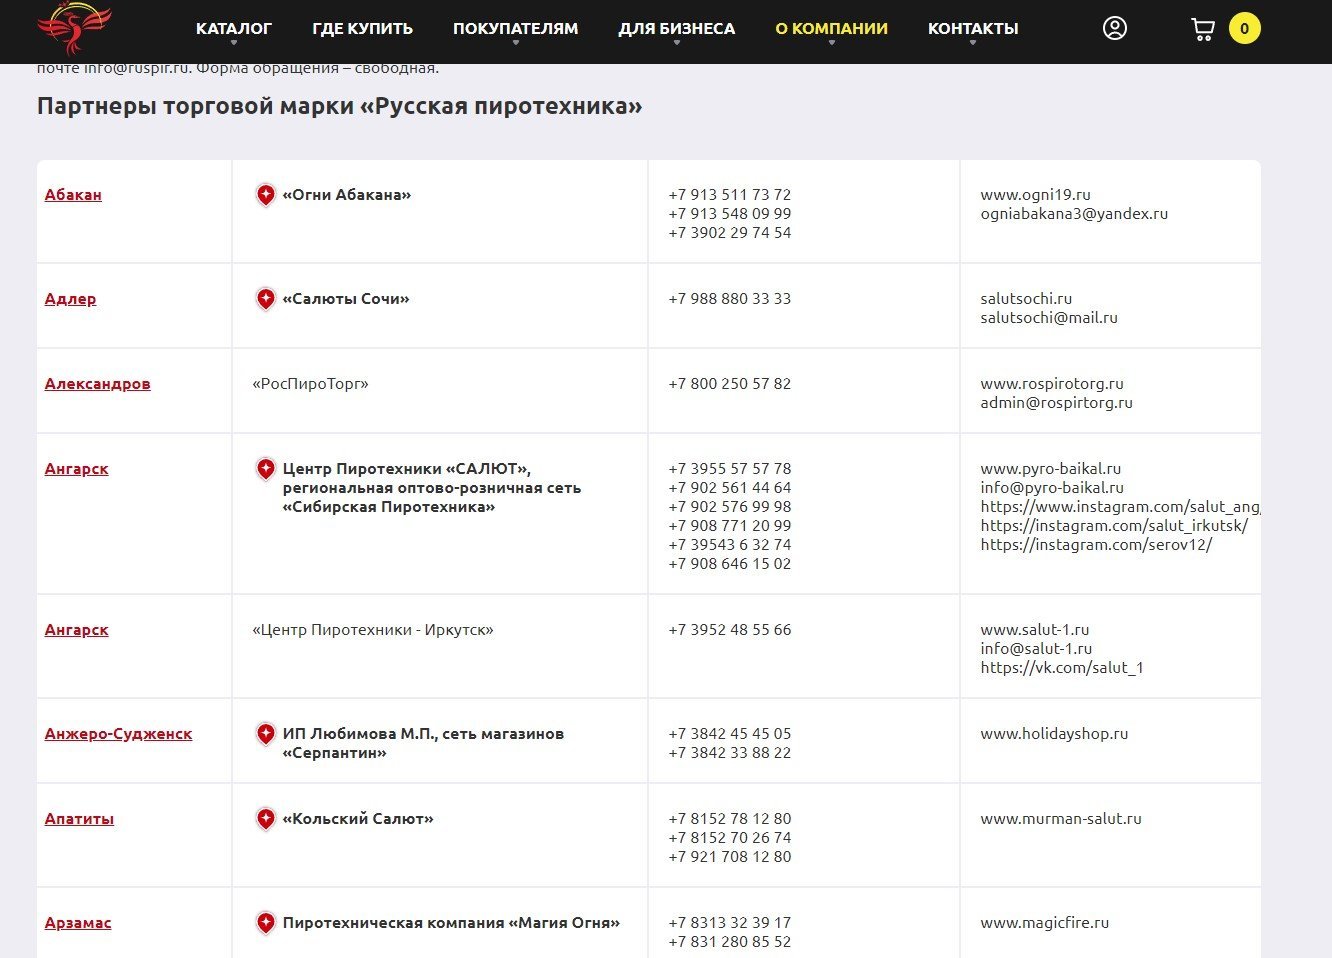Click the www.holidayshop.ru website address
Screen dimensions: 1332x958
(1054, 734)
